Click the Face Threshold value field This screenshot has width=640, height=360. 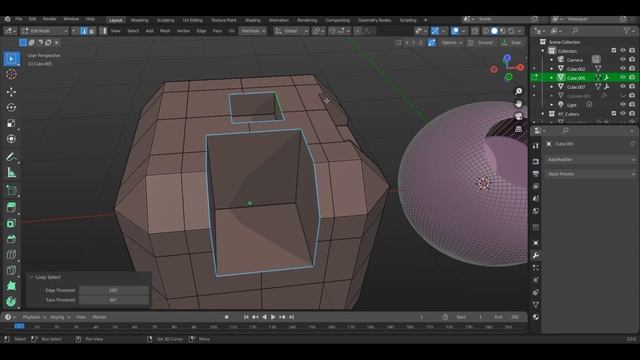113,300
